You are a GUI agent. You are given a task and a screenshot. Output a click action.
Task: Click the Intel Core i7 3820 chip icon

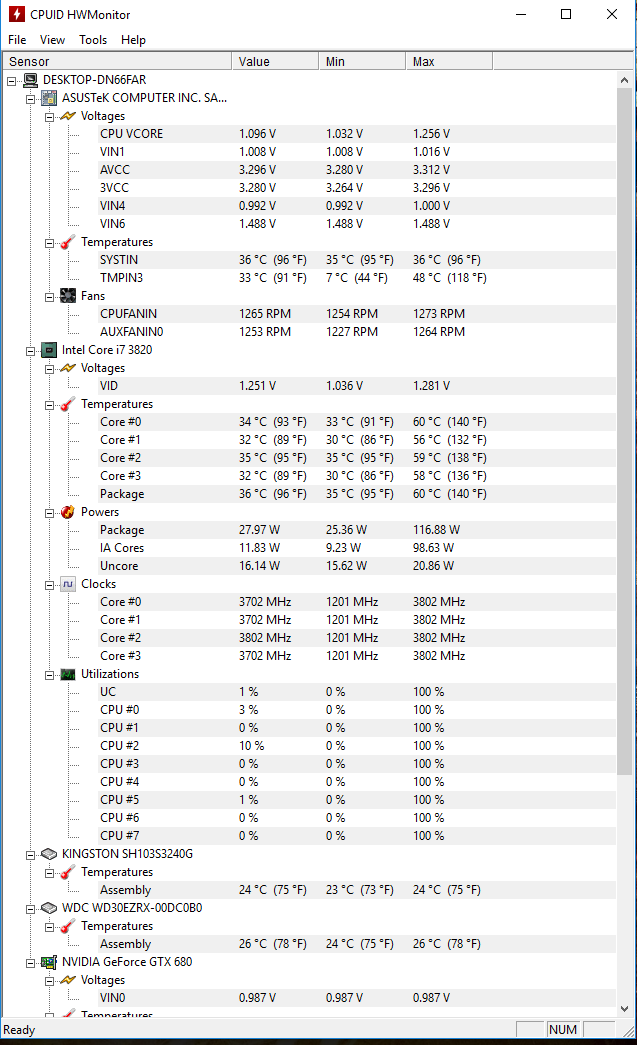[x=49, y=350]
